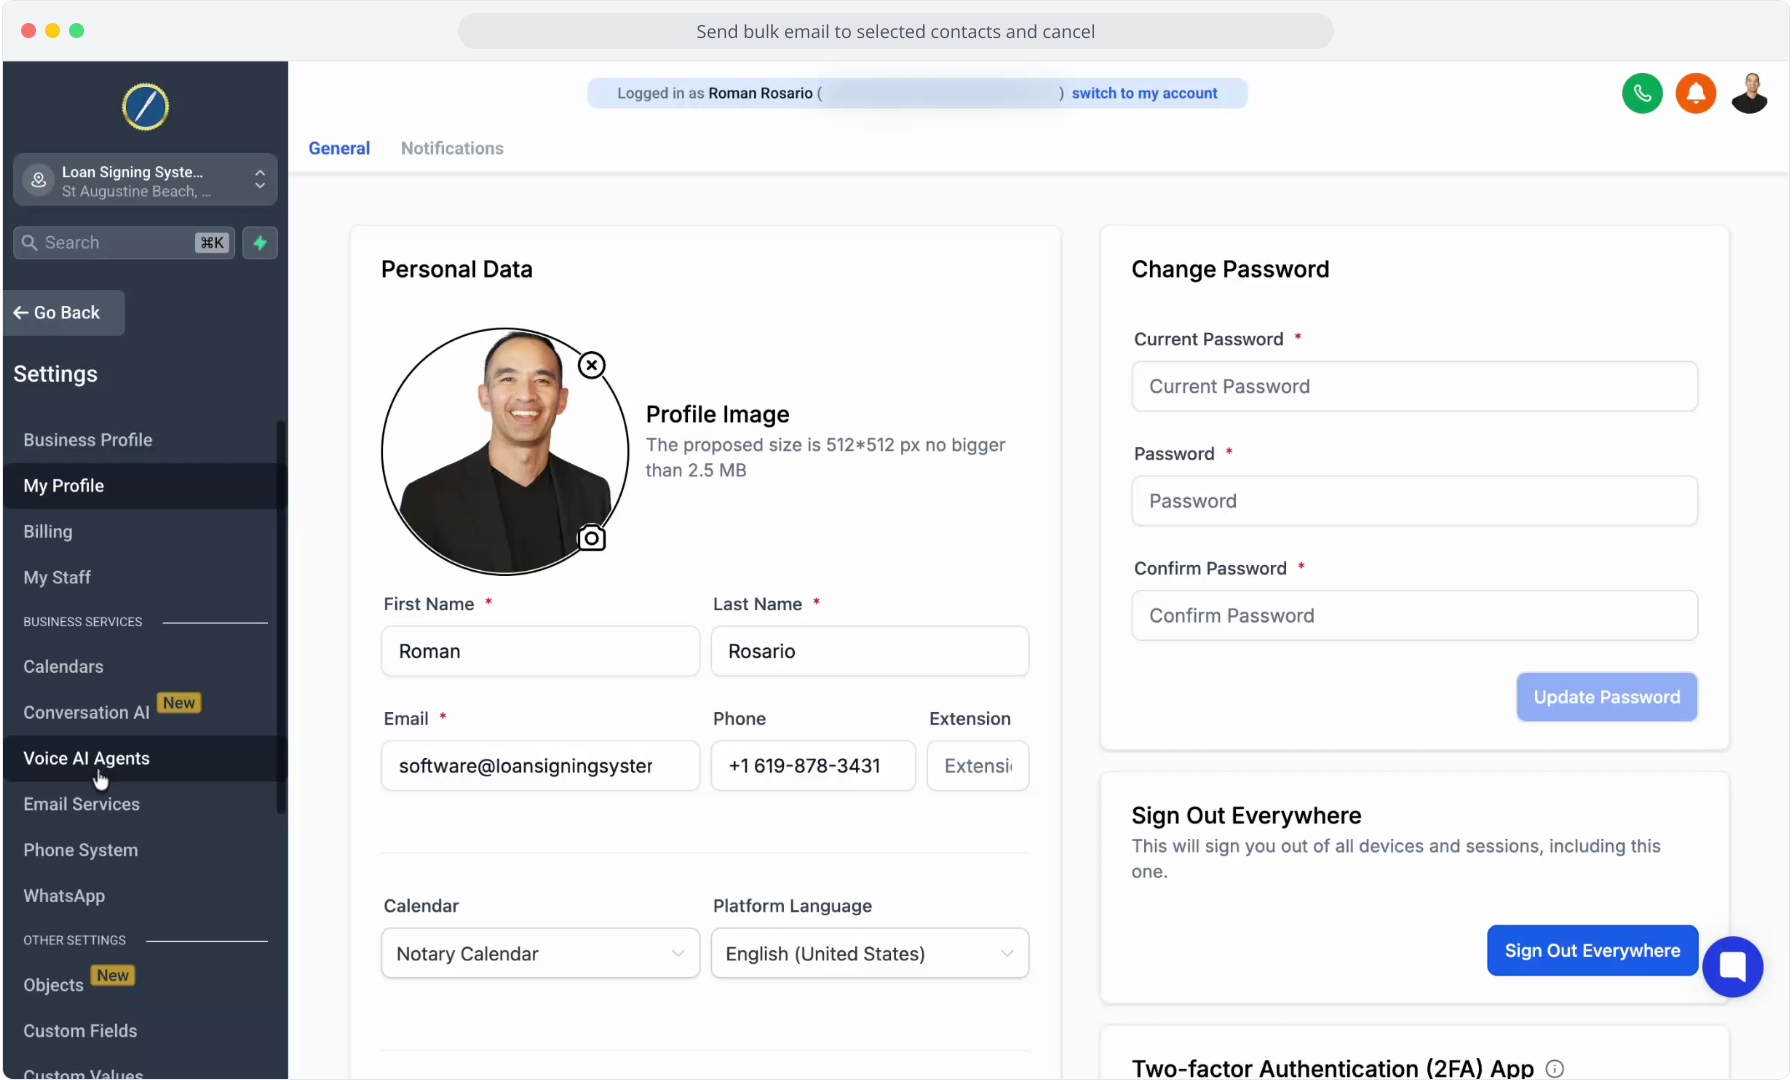Viewport: 1792px width, 1080px height.
Task: Open Calendars settings
Action: (x=63, y=667)
